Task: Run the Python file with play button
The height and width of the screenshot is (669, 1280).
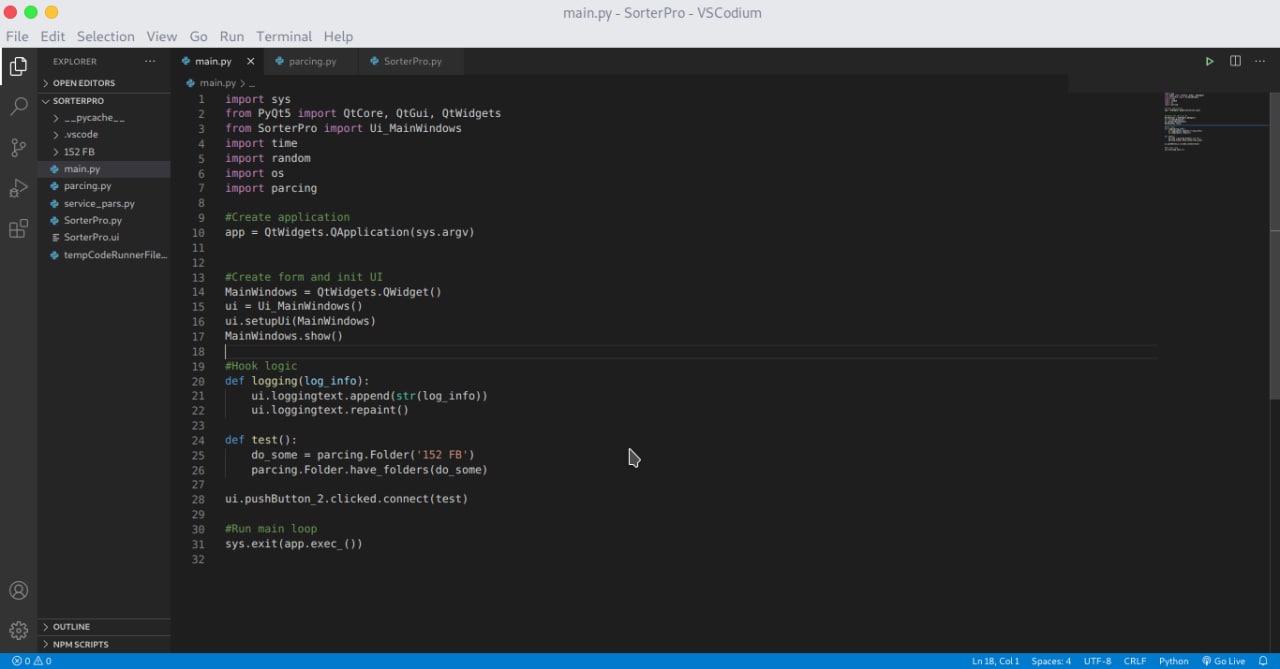Action: pyautogui.click(x=1209, y=62)
